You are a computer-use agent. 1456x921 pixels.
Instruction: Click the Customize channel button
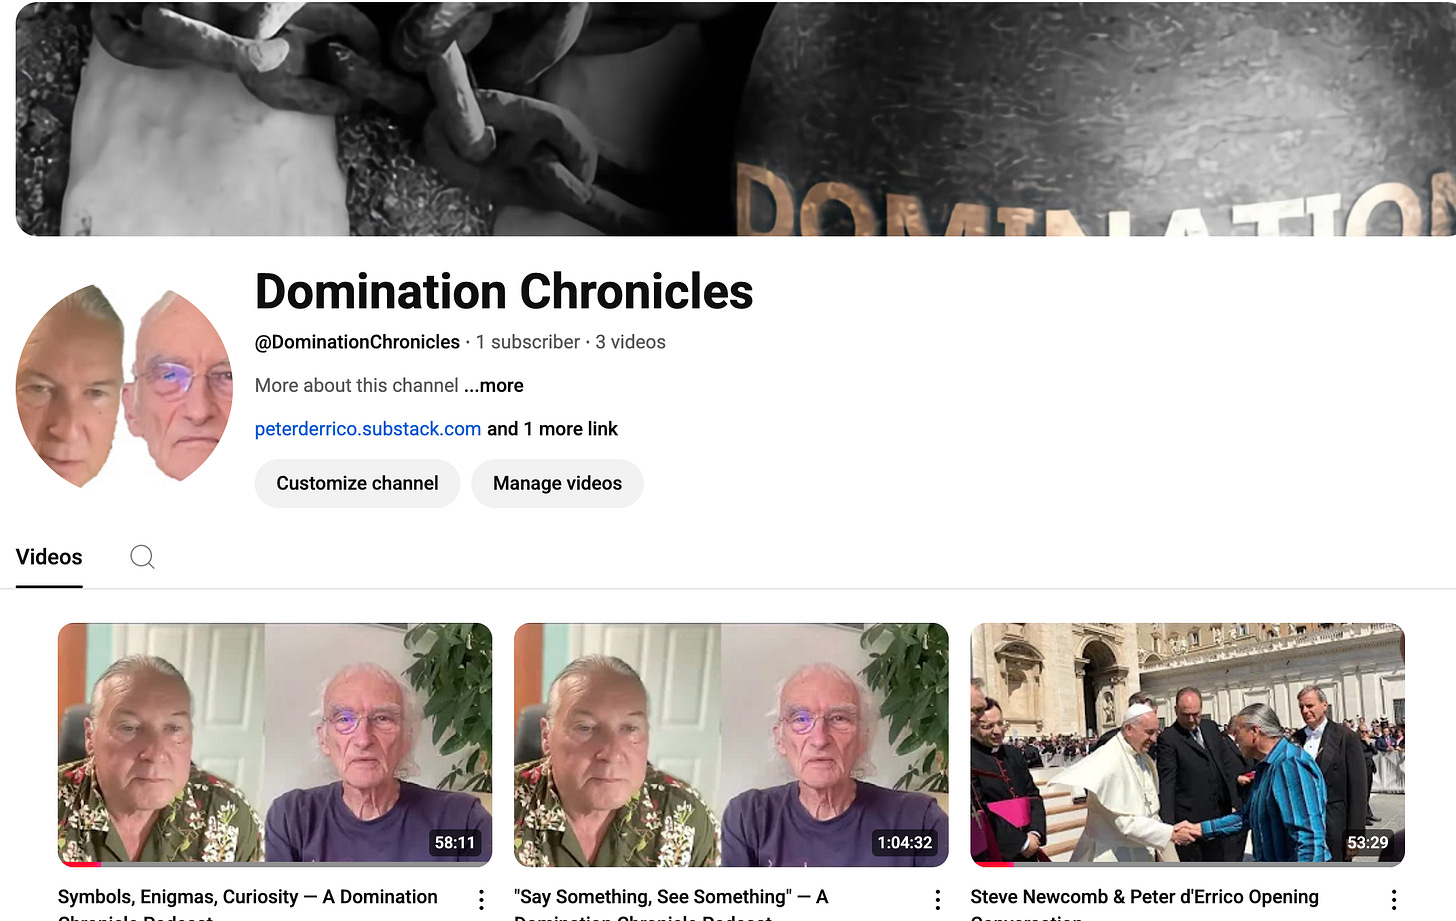357,483
